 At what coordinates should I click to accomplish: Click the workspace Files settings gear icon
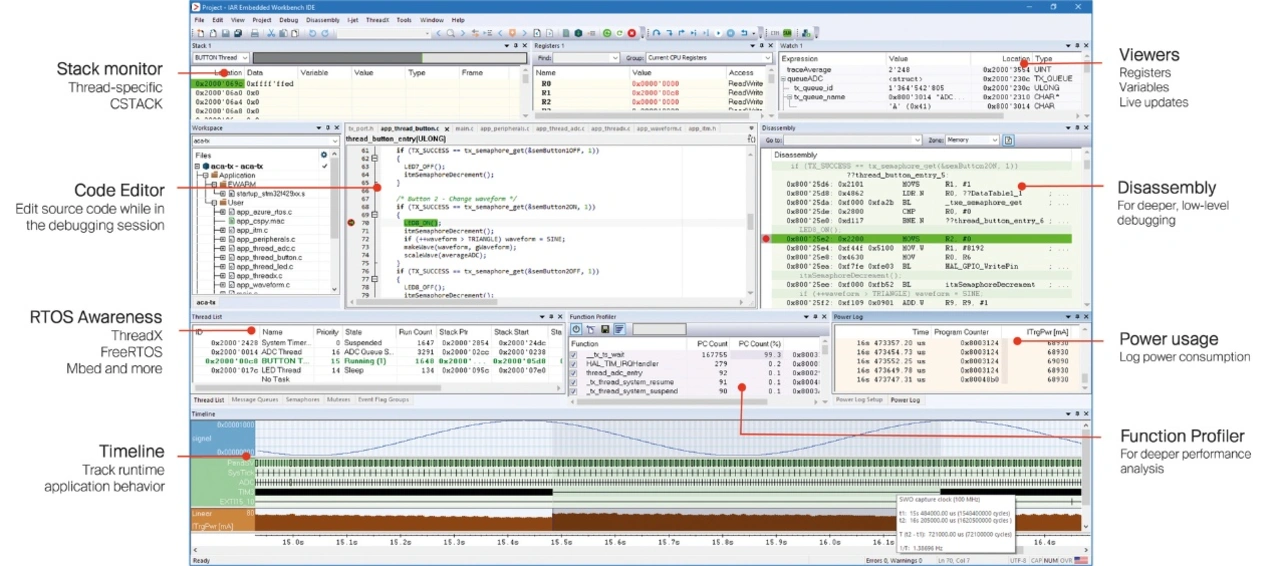point(323,155)
